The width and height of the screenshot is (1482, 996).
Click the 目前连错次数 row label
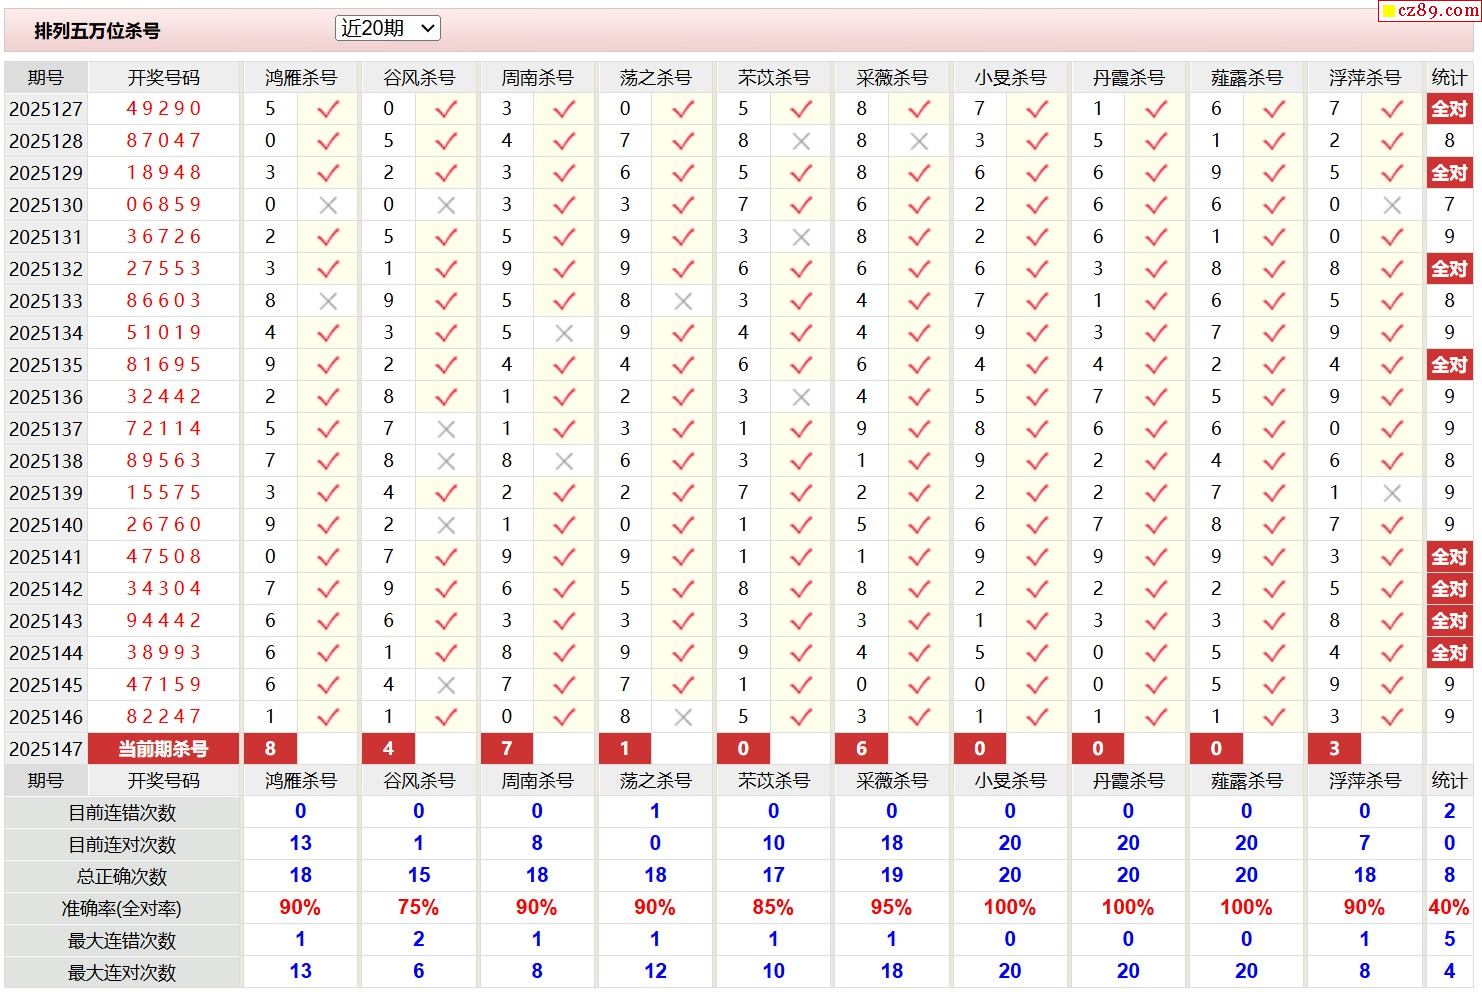[122, 813]
